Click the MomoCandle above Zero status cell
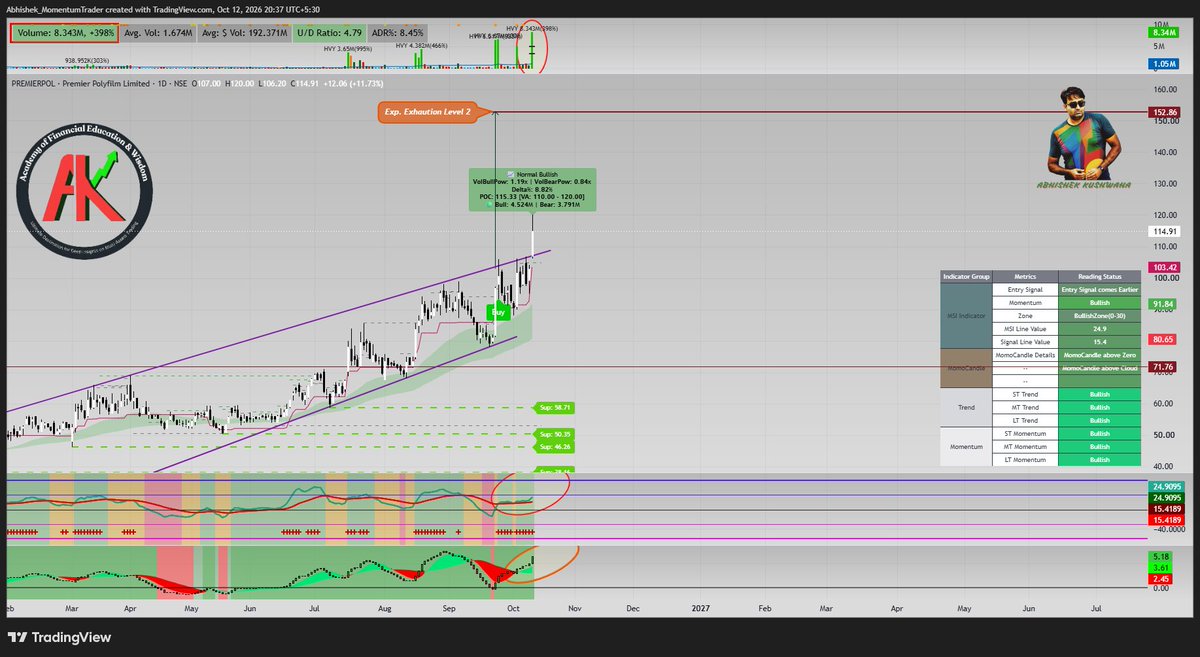 (1100, 355)
